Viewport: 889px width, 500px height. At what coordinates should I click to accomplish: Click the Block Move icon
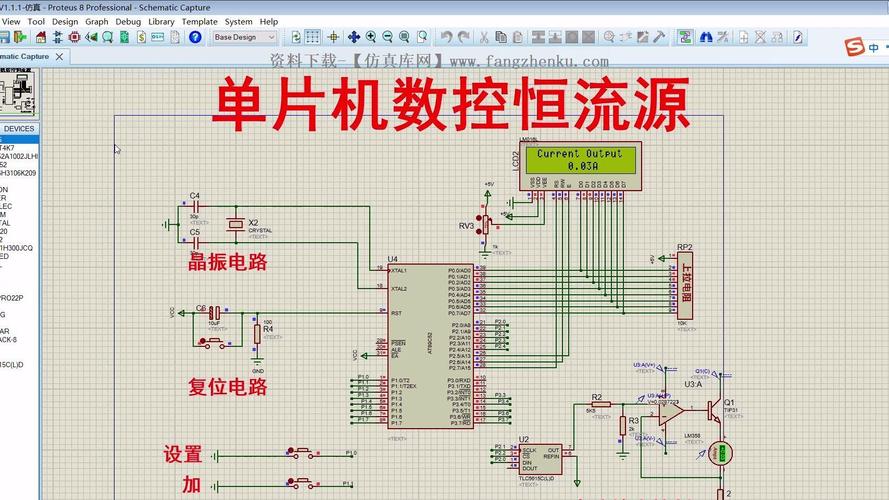[x=555, y=37]
